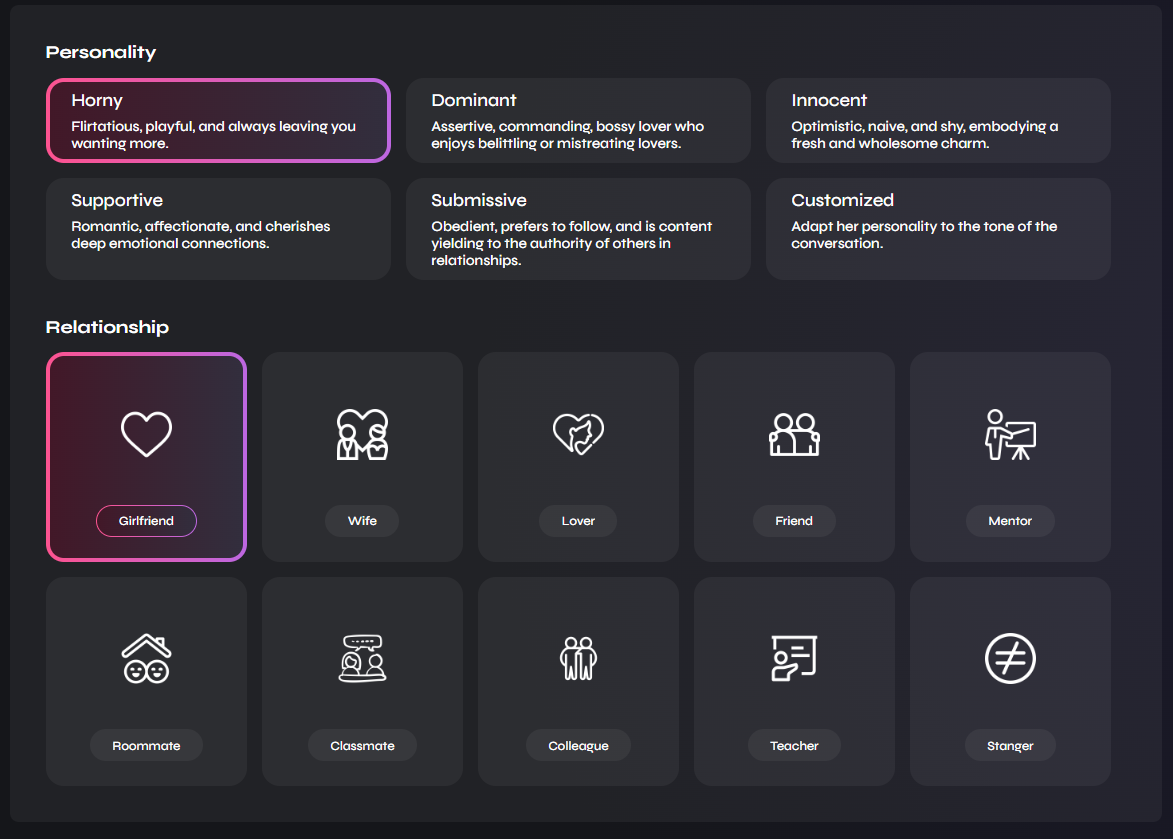Click the broken heart Lover icon

point(578,434)
